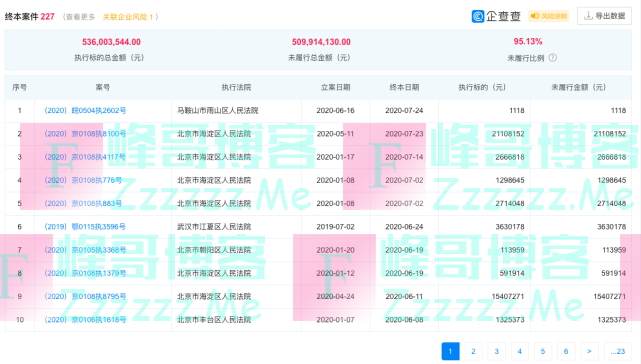
Task: Click the 终本案件 227 heading
Action: 29,17
